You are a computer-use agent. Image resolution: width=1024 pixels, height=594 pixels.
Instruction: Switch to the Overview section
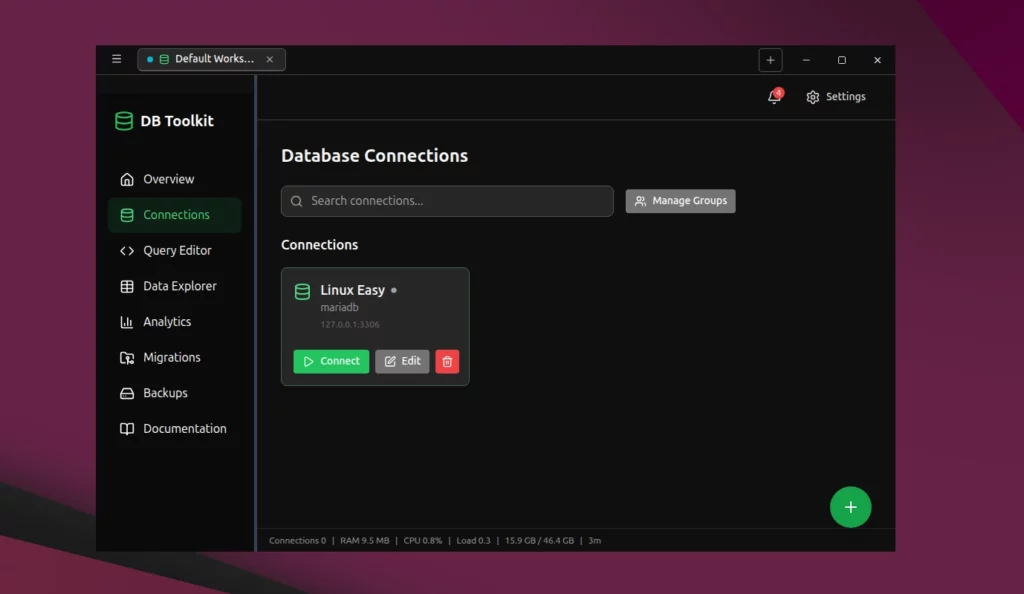click(x=168, y=179)
